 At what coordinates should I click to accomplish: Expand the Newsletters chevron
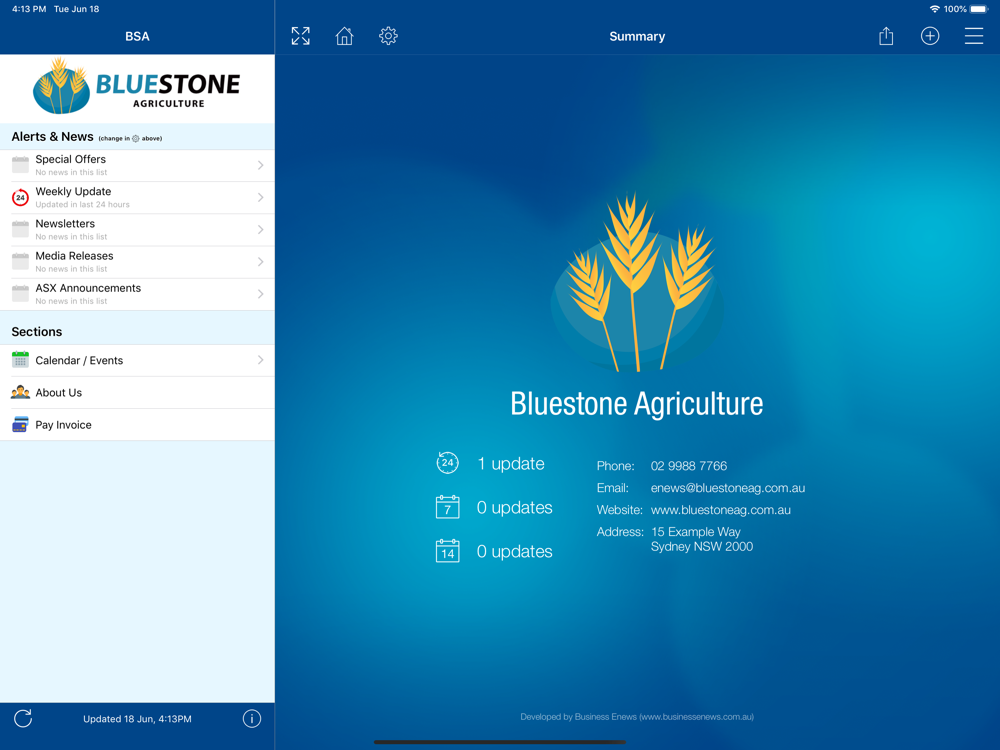(x=260, y=230)
